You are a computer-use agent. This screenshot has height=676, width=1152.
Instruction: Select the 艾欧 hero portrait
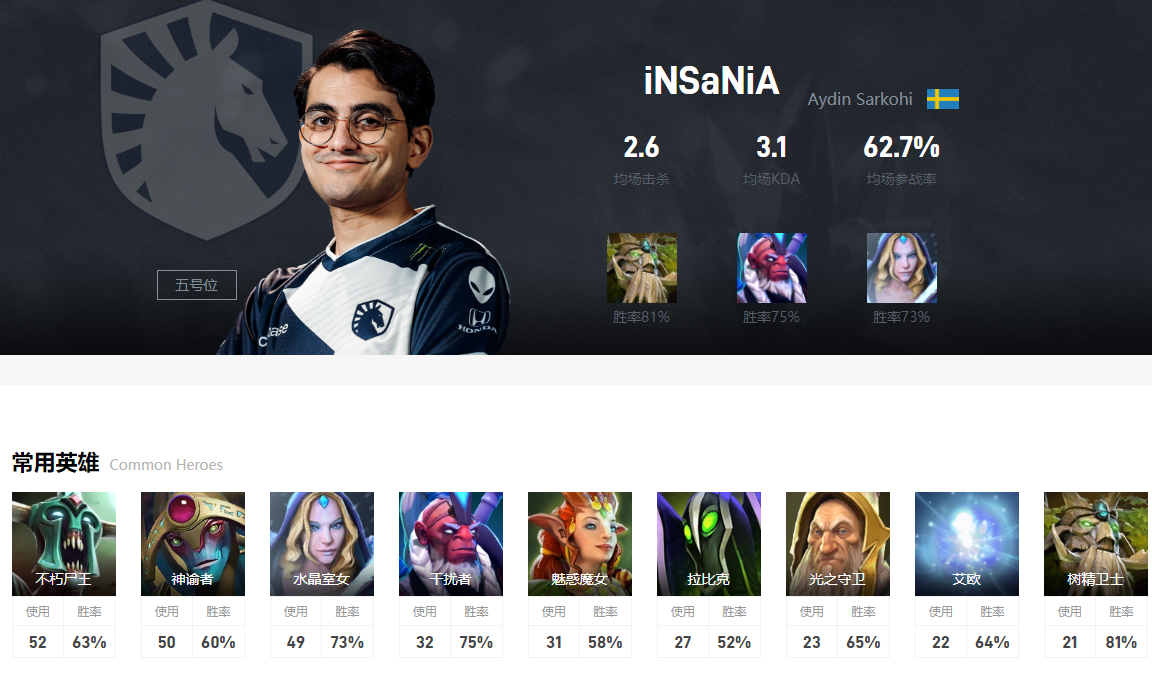pyautogui.click(x=967, y=544)
